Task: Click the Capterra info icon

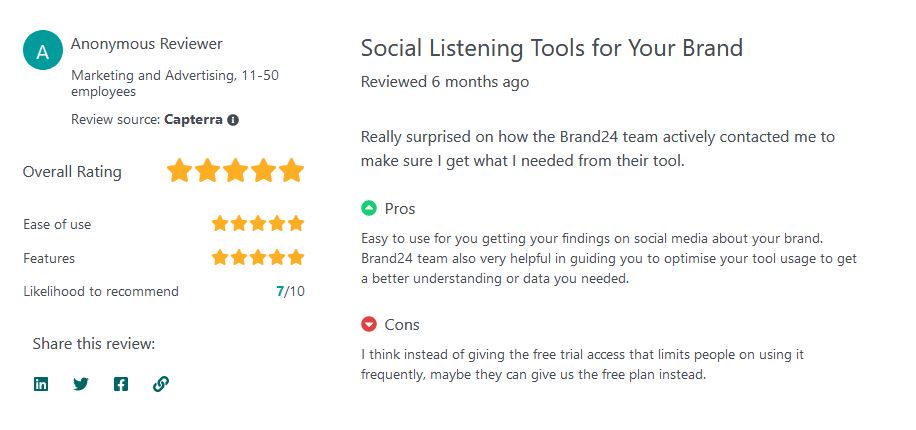Action: 233,120
